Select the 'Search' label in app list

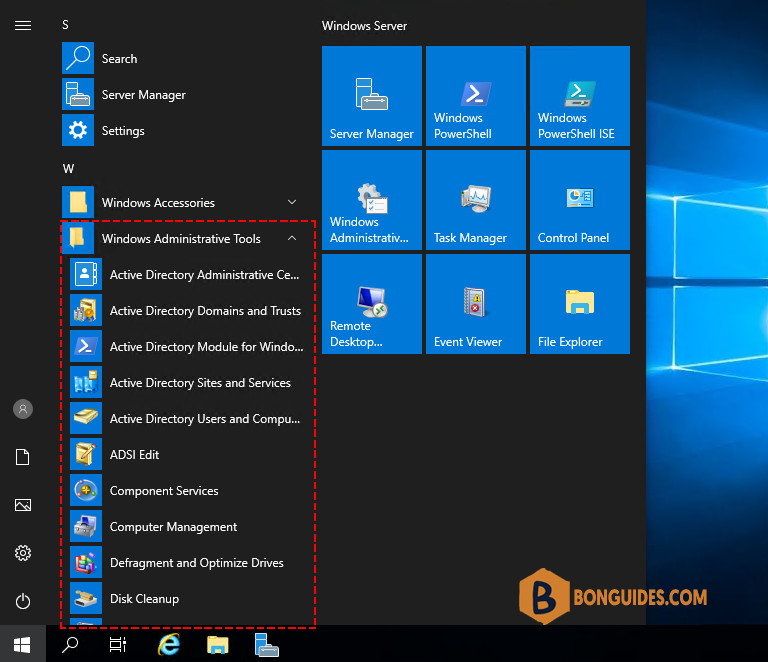tap(120, 59)
